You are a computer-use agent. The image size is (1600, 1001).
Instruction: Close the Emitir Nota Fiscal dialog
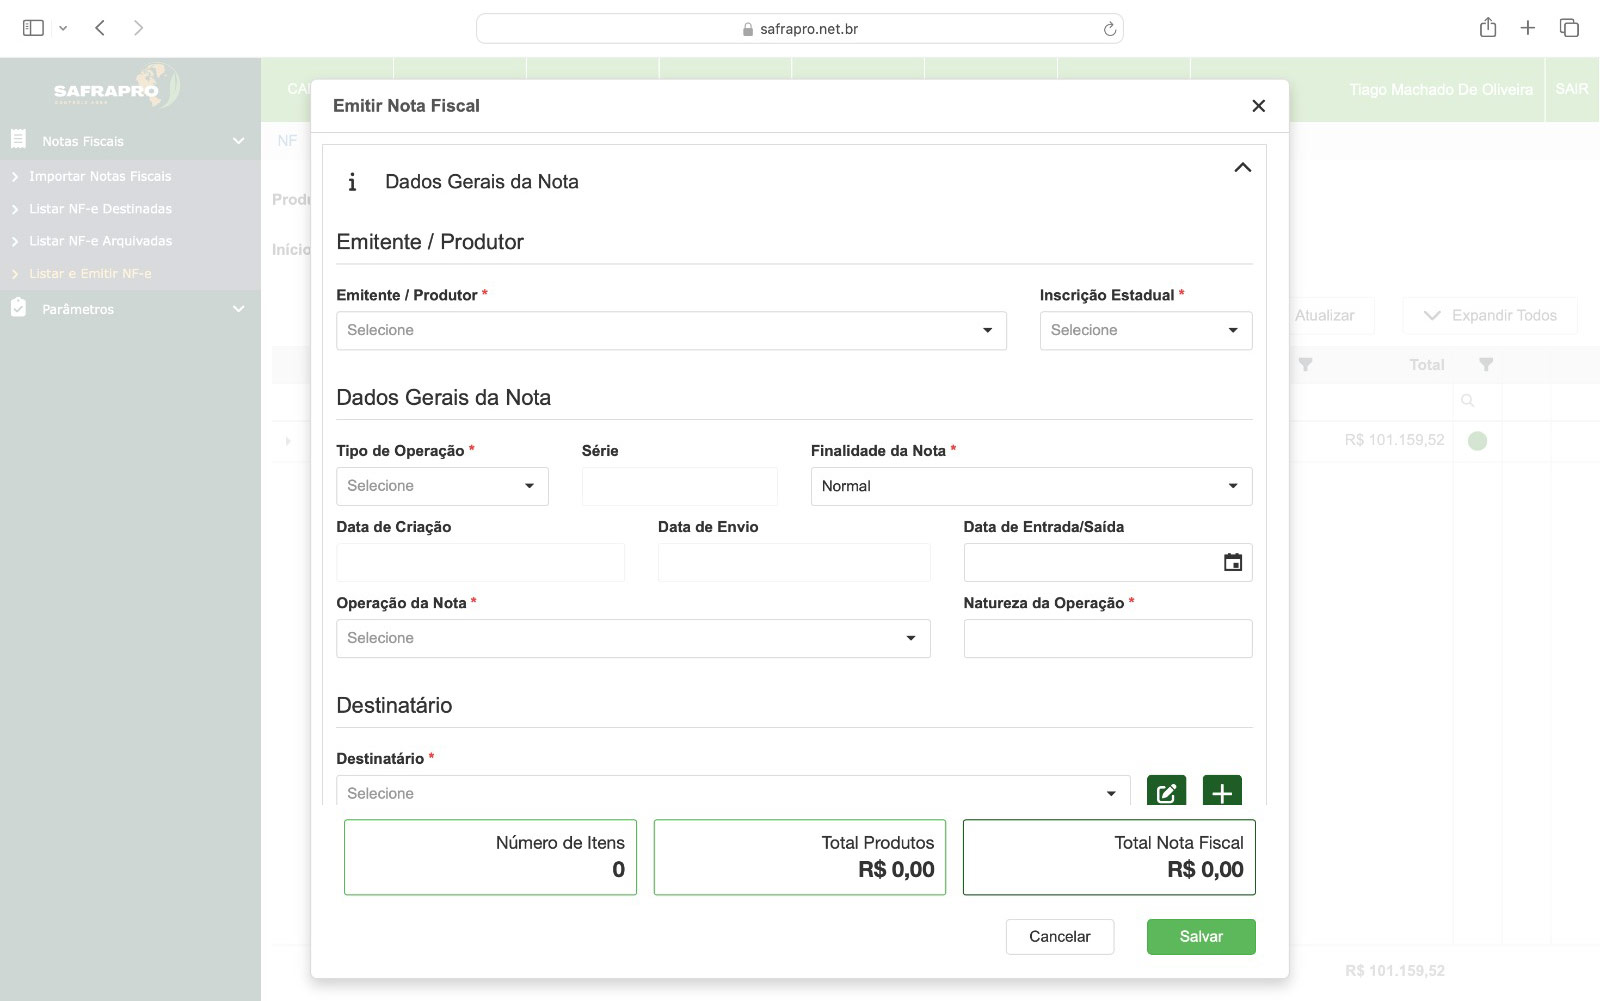click(1258, 106)
